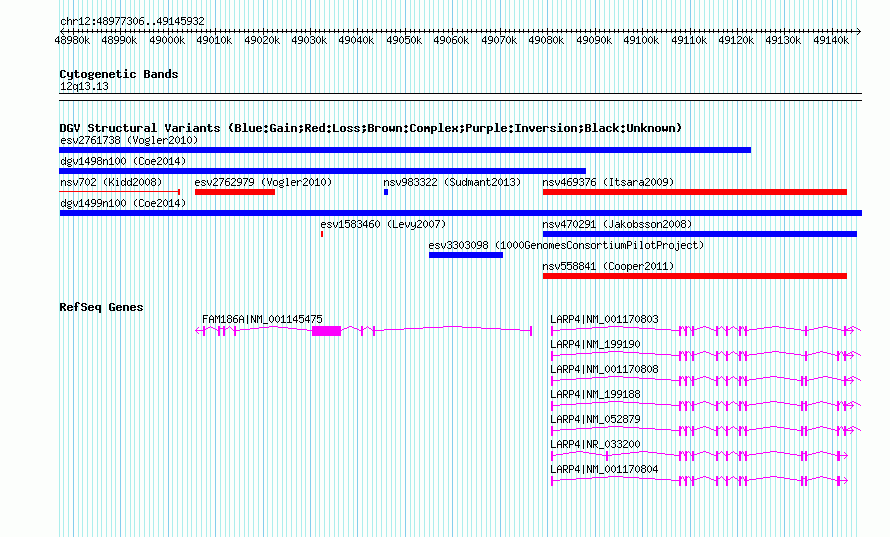Open the LARP4|NM_001170803 gene label
The width and height of the screenshot is (890, 537).
point(604,319)
